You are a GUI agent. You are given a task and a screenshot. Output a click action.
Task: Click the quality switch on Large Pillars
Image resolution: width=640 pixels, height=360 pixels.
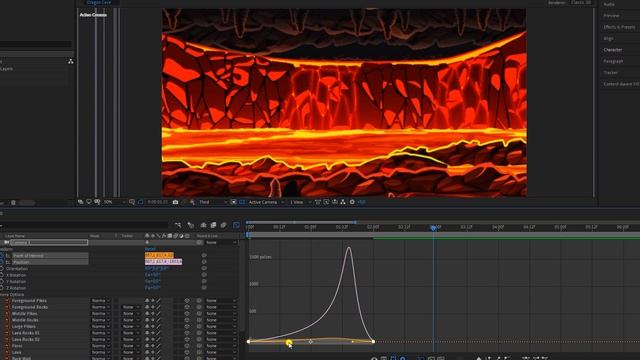158,327
